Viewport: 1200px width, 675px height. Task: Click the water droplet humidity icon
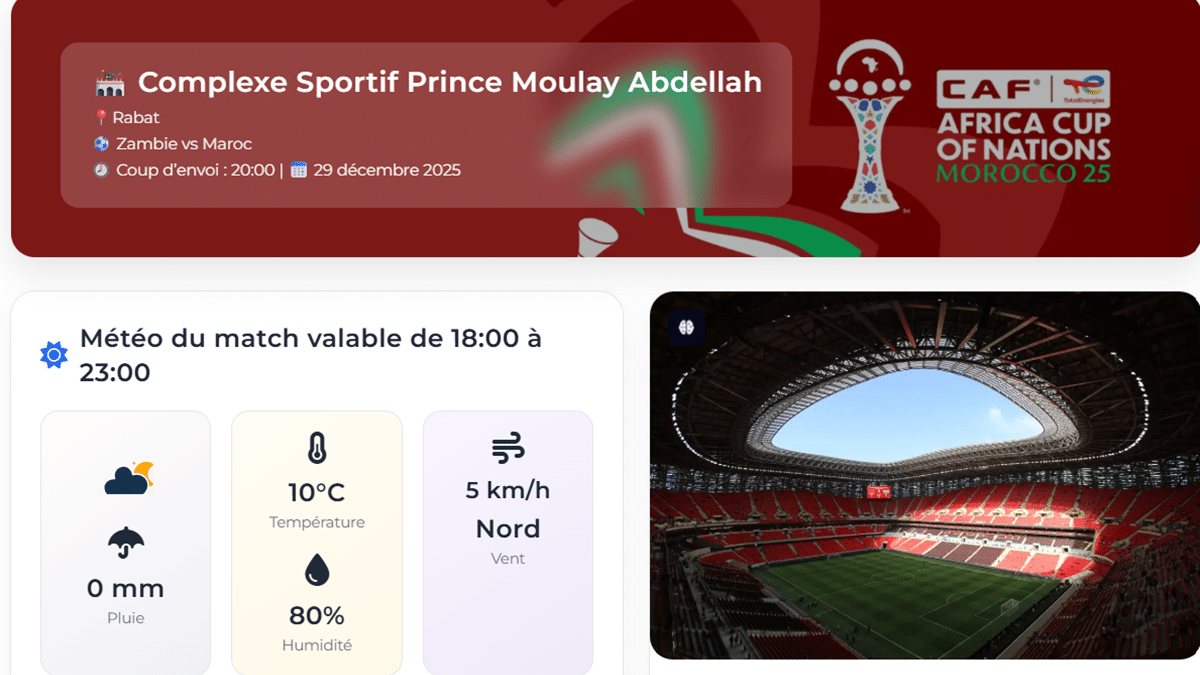(317, 570)
